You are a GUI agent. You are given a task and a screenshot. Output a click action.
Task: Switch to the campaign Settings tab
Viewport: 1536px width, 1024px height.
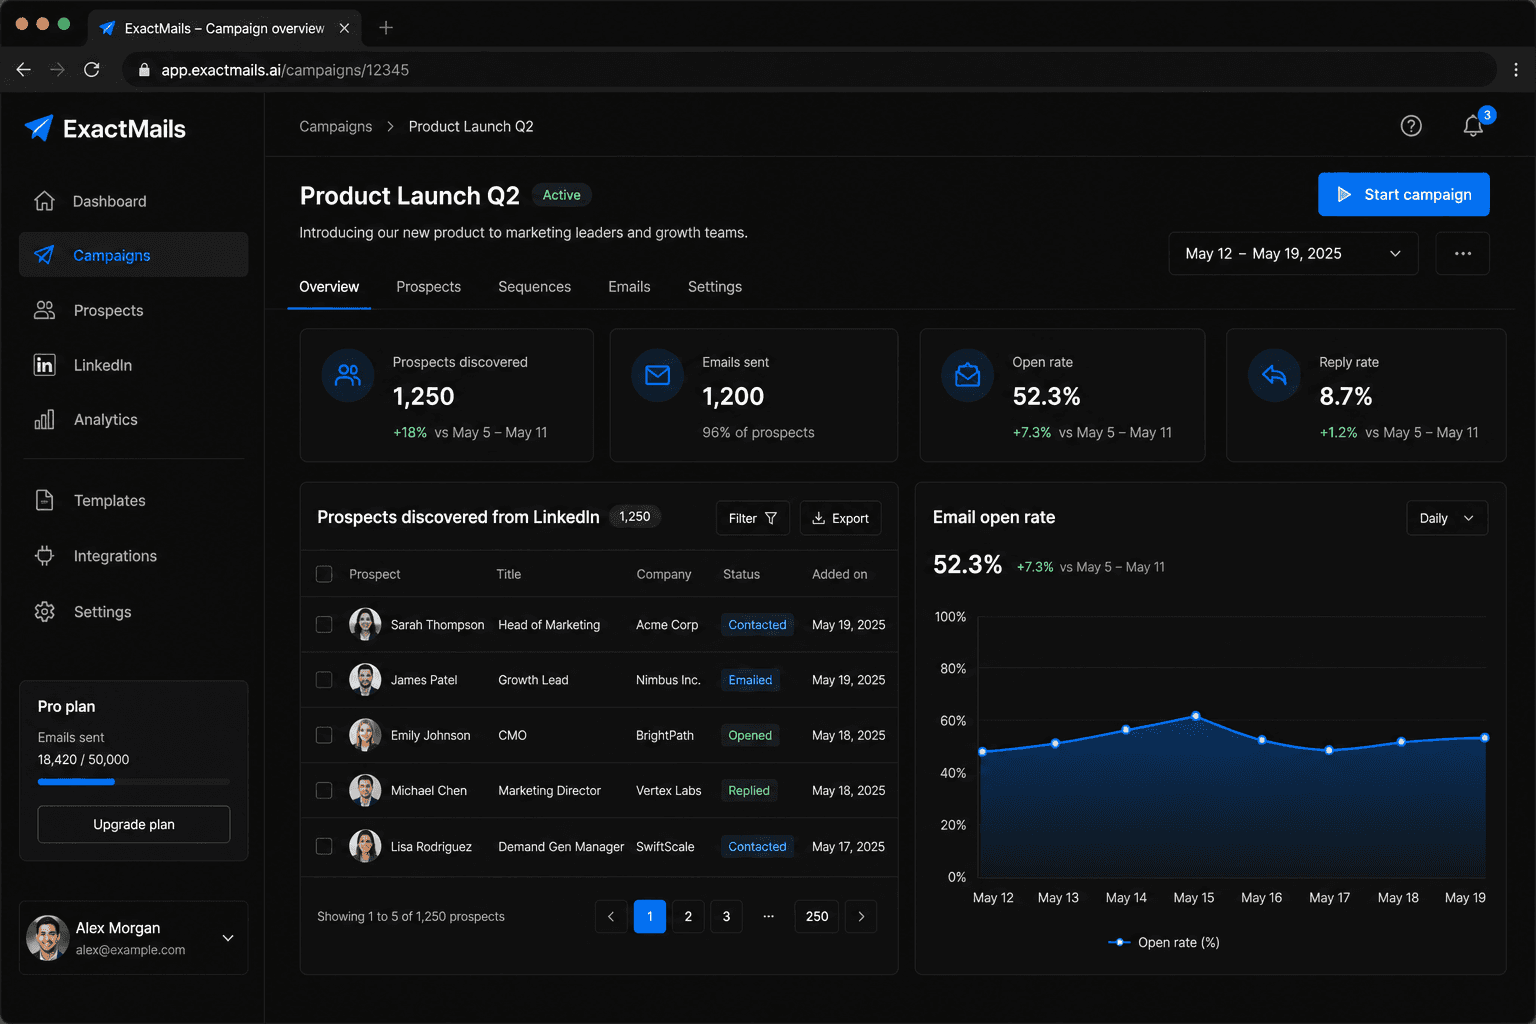point(715,287)
